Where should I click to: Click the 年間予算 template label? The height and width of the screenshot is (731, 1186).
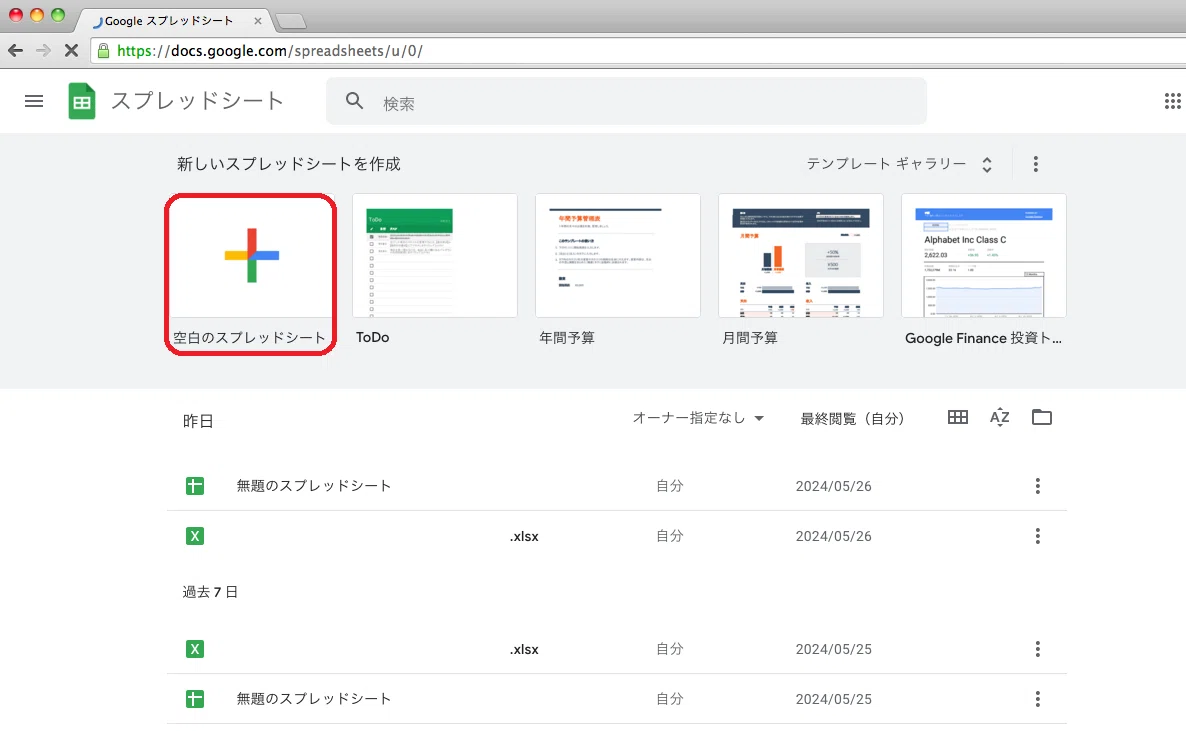click(567, 338)
